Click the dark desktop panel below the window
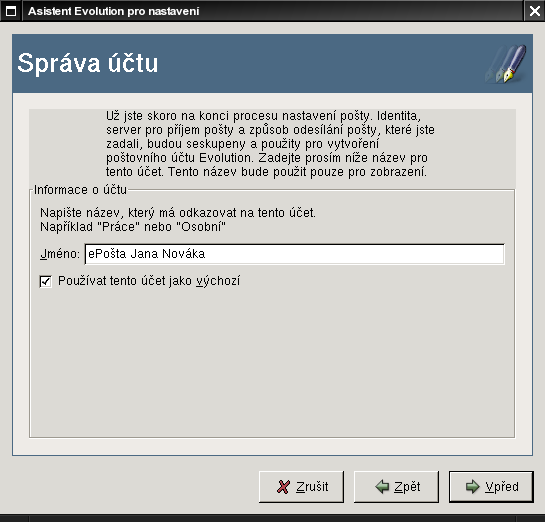The image size is (545, 522). pyautogui.click(x=272, y=518)
